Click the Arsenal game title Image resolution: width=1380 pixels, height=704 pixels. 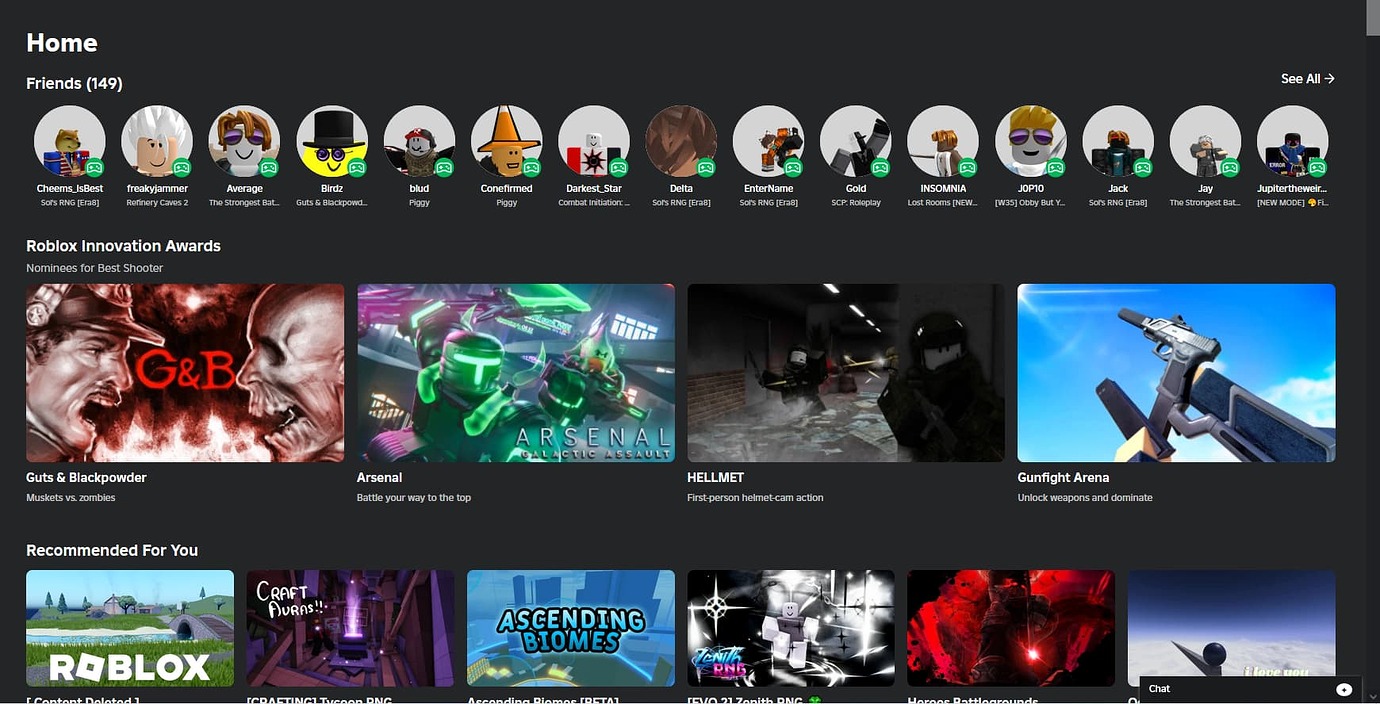[x=380, y=478]
